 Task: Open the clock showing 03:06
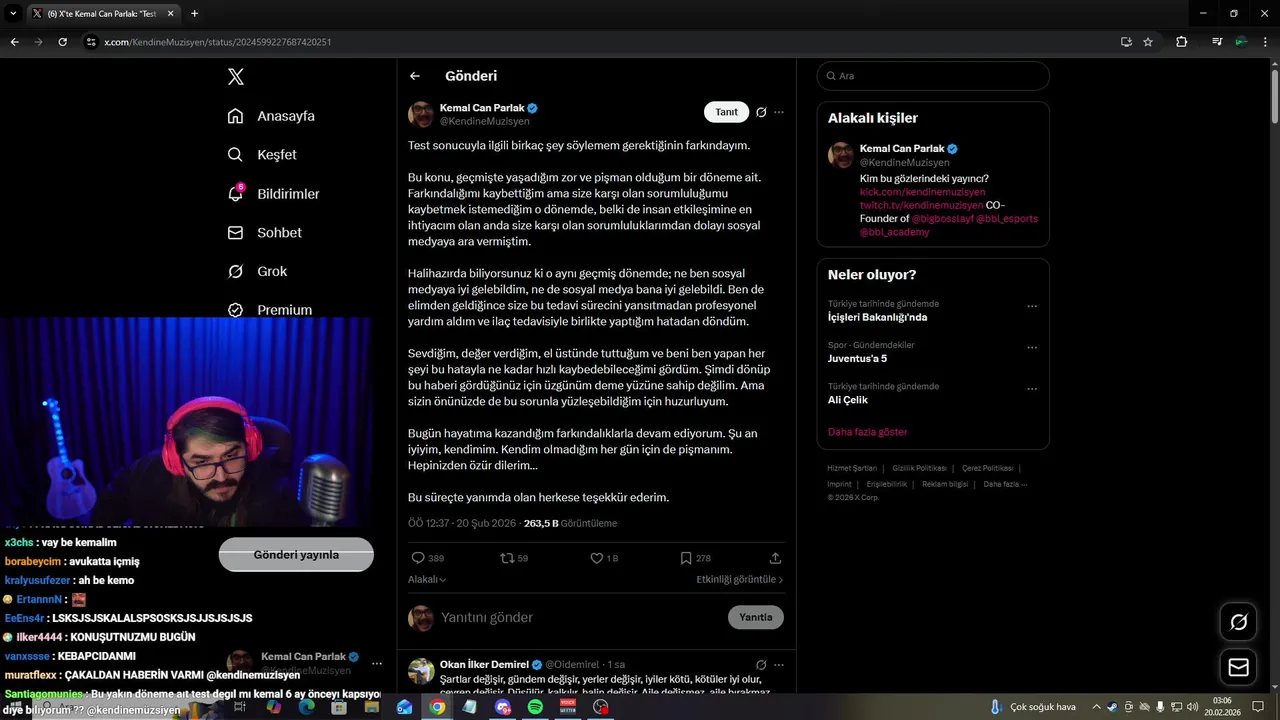pos(1222,707)
